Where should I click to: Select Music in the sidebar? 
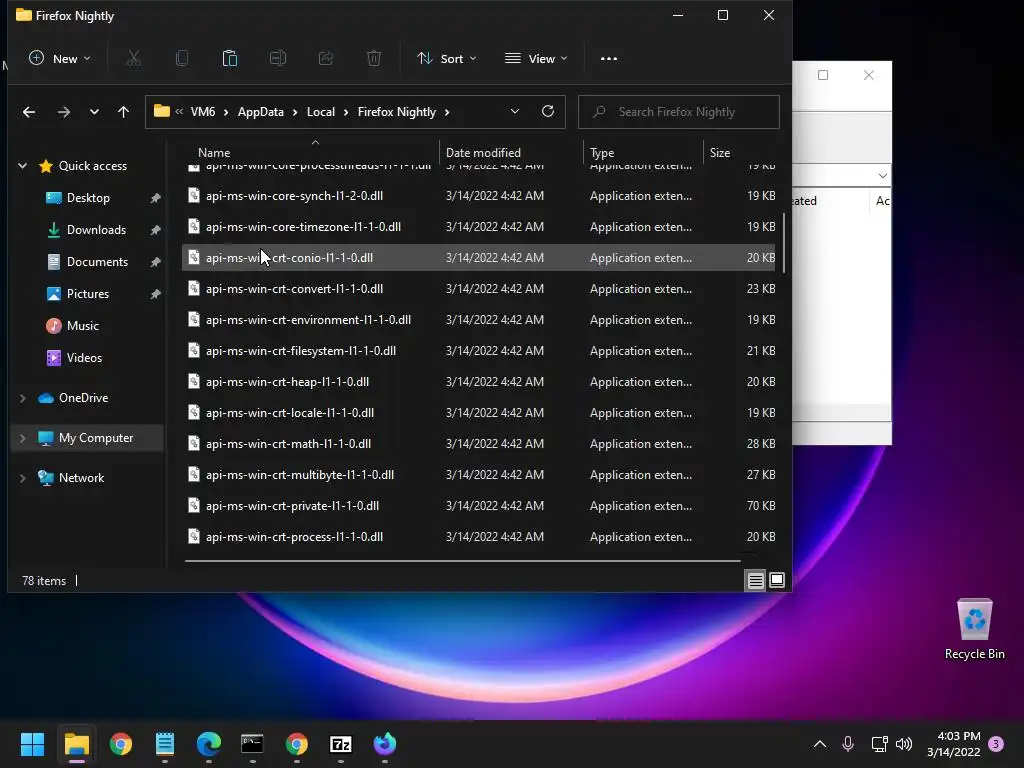point(82,326)
